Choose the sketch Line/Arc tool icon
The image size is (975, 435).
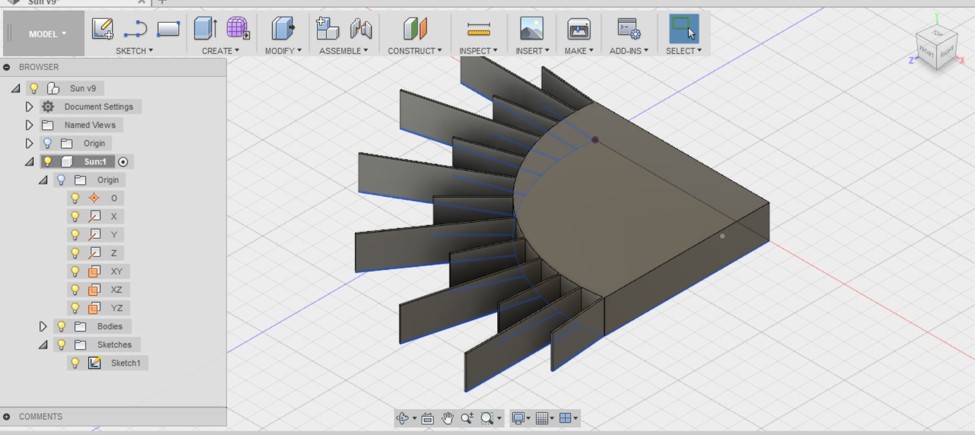pos(135,29)
